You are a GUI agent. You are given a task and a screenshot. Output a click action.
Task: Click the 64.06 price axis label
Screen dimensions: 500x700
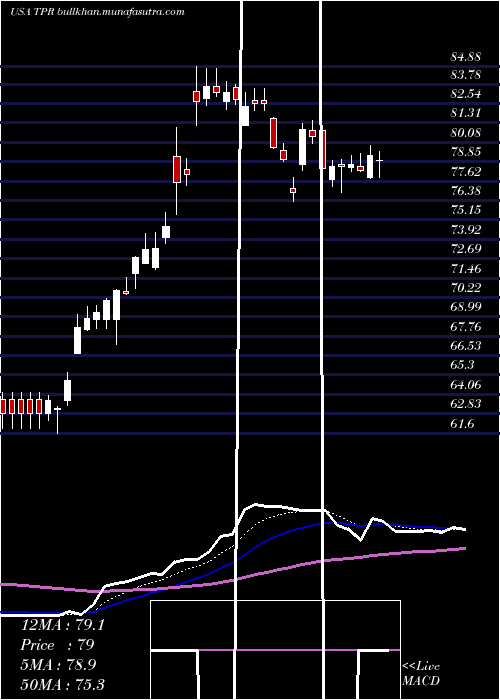tap(466, 384)
